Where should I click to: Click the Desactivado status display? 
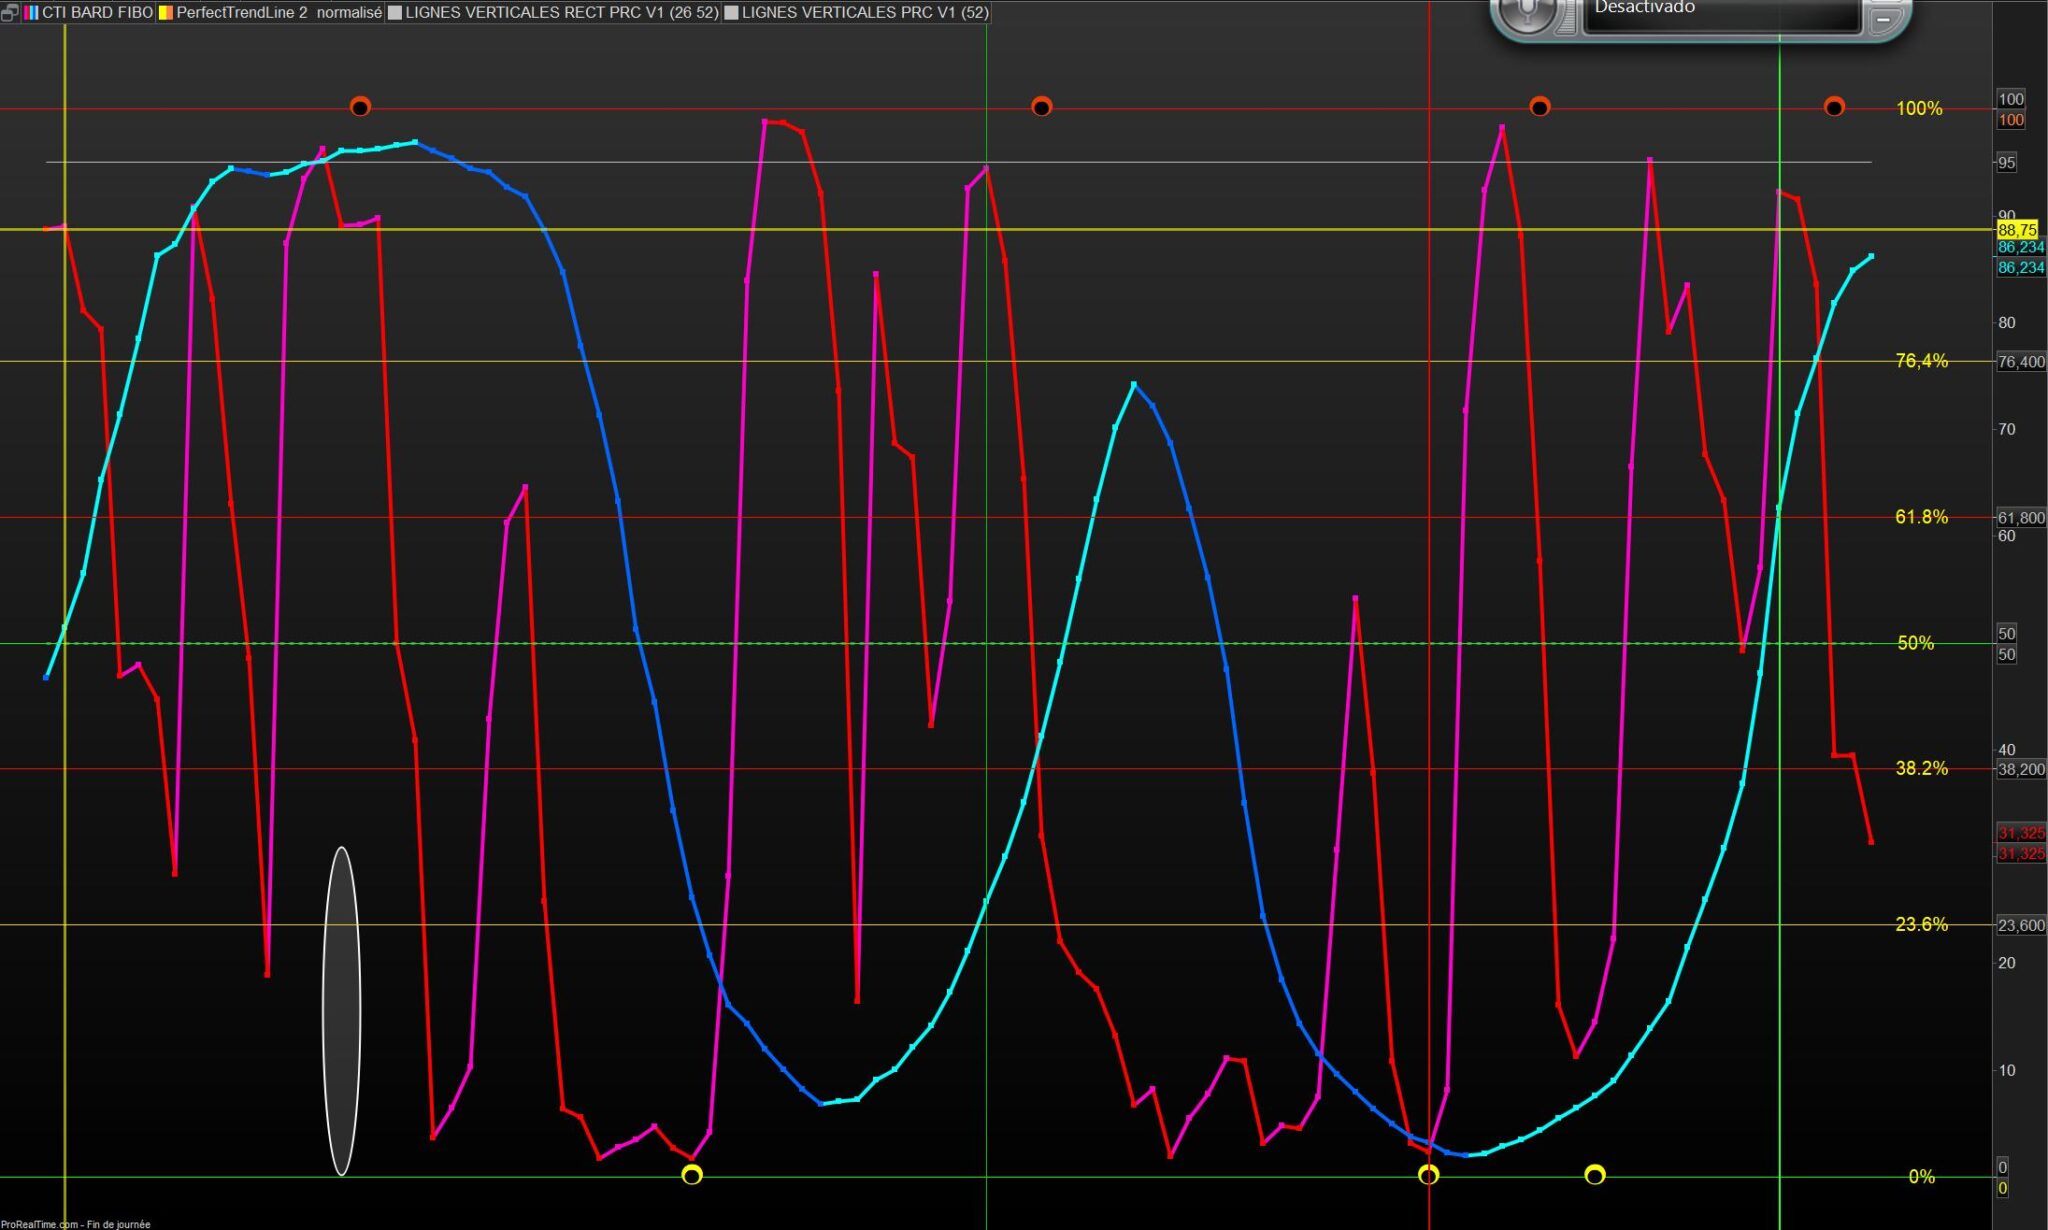coord(1720,12)
